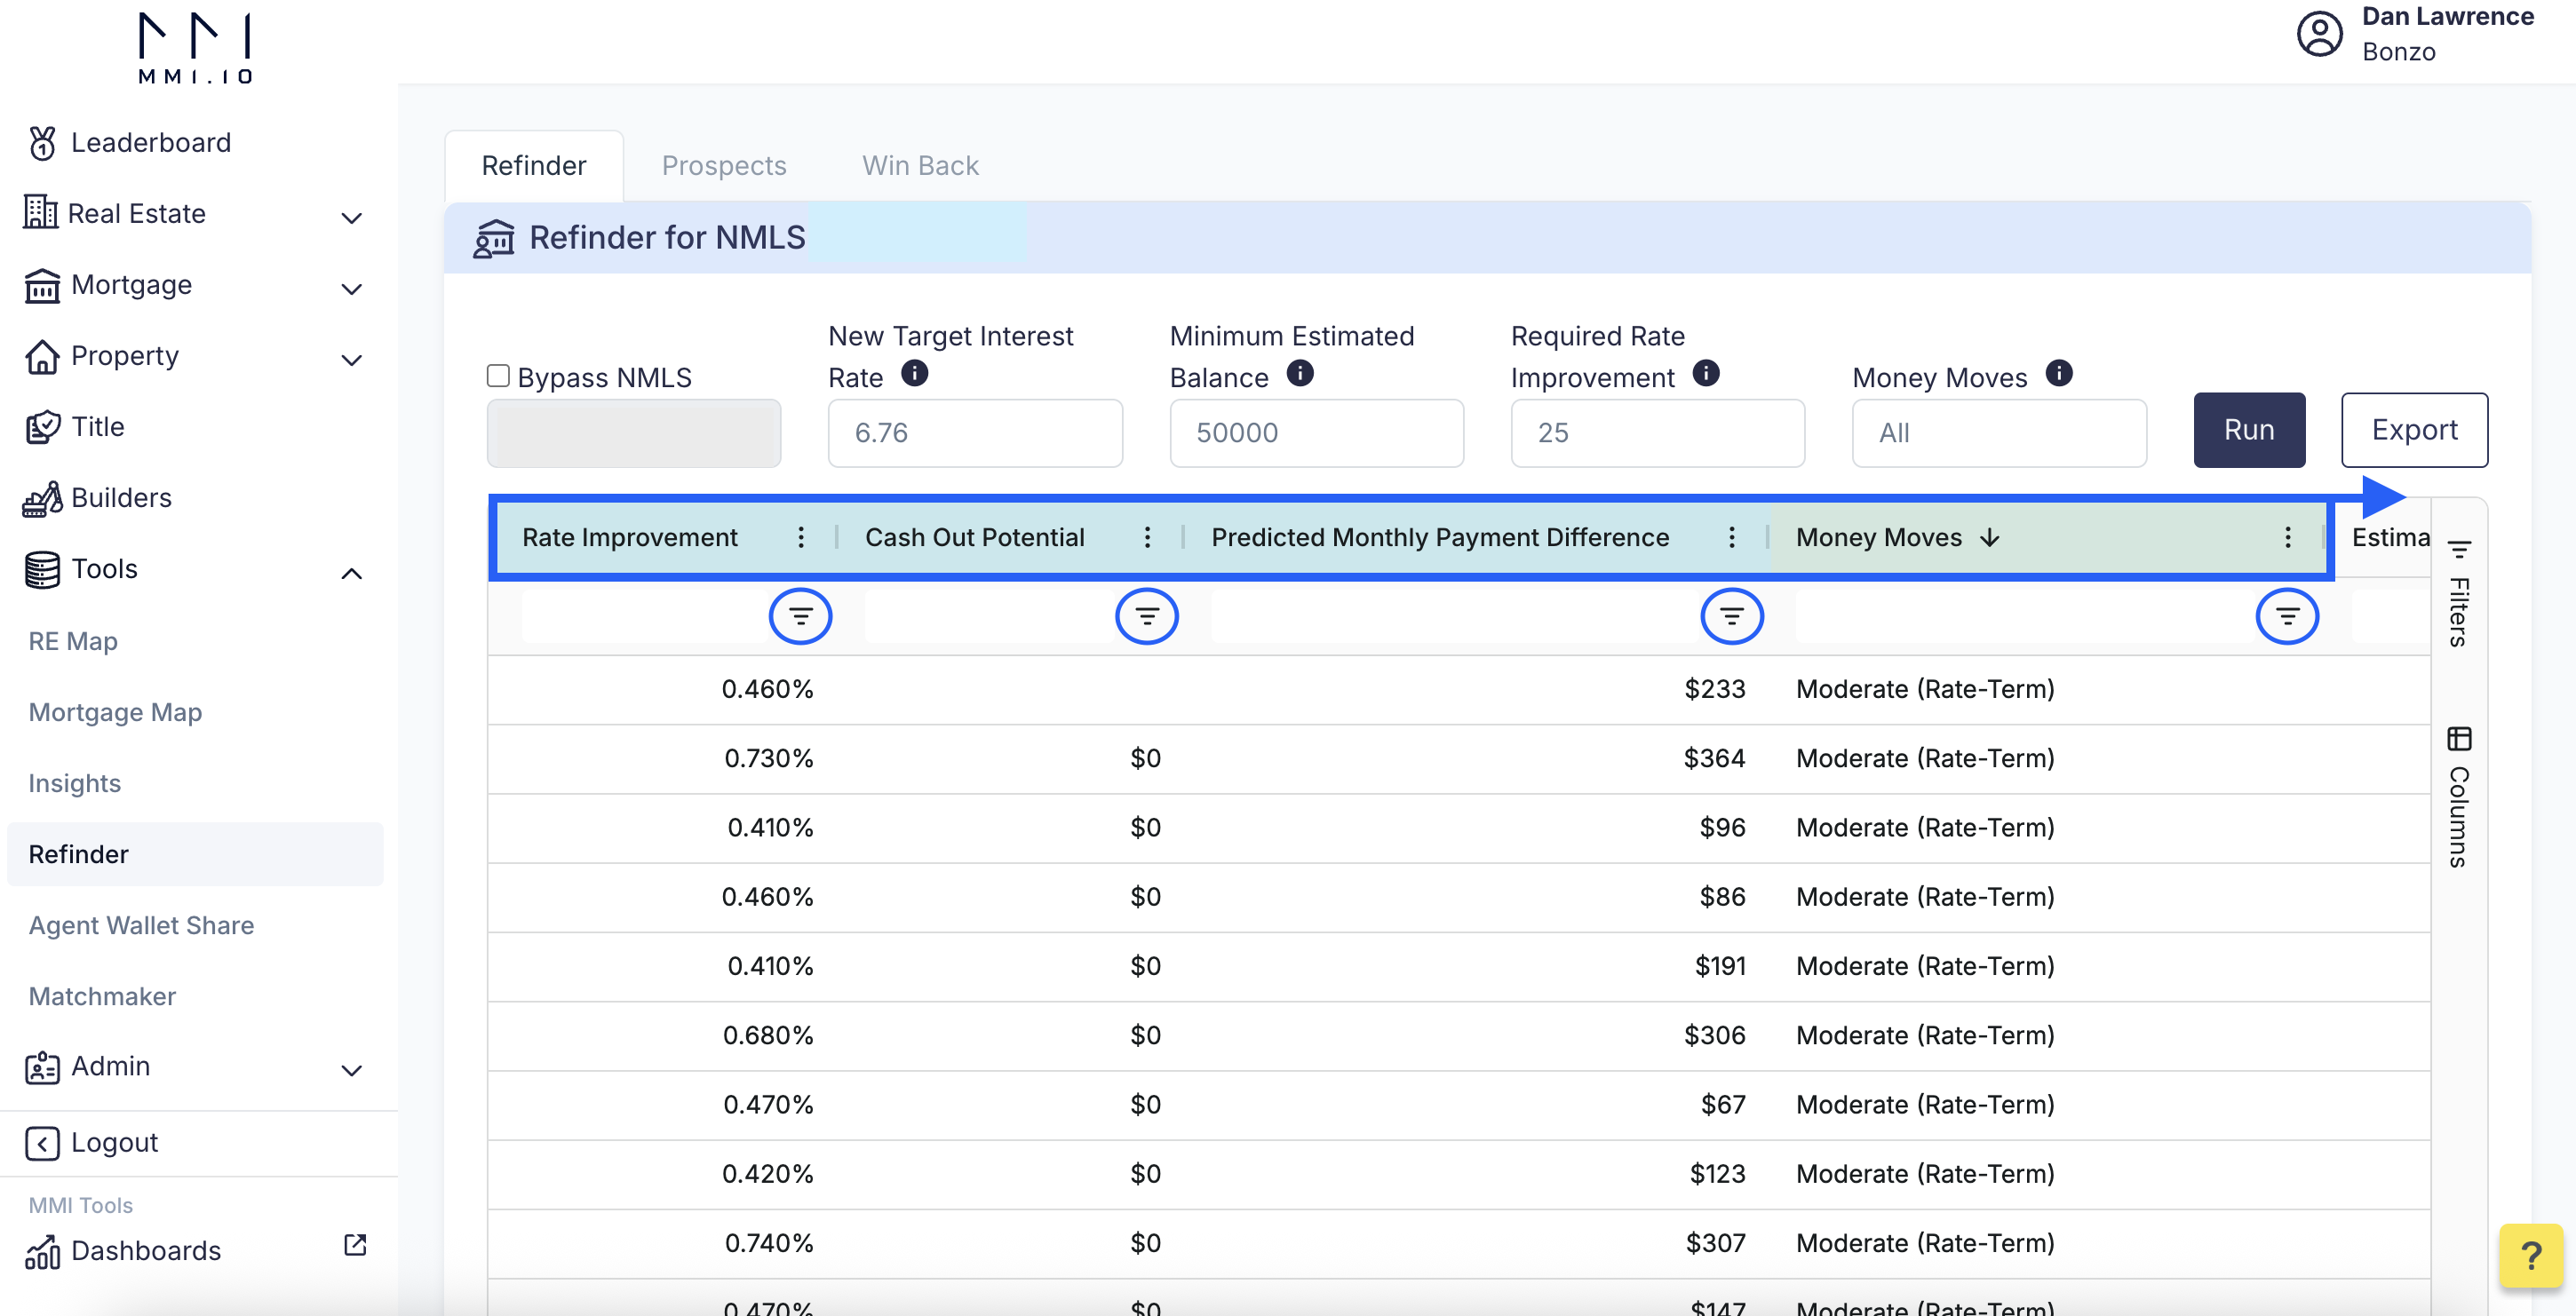Screen dimensions: 2576x1316
Task: Click the Real Estate building icon
Action: tap(40, 212)
